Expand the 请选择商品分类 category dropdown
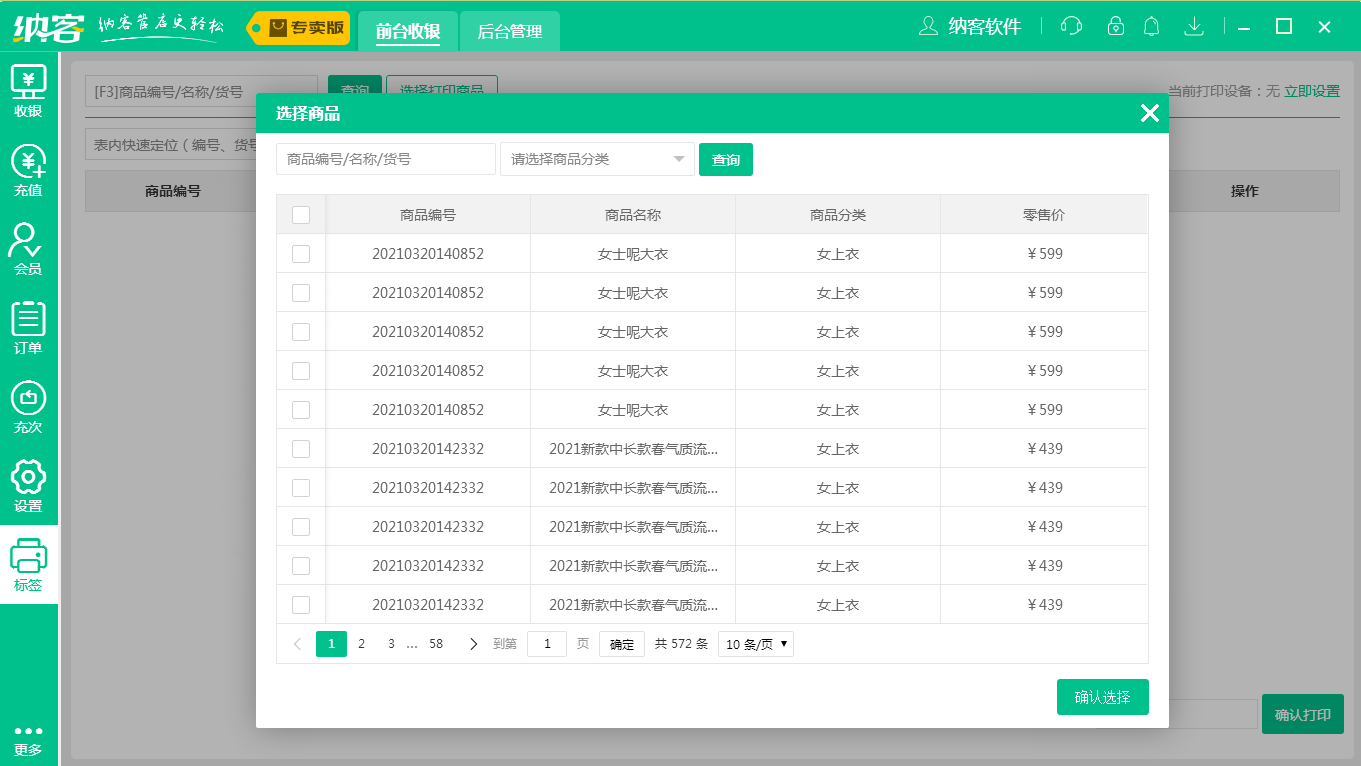Screen dimensions: 1361x766 pos(597,159)
